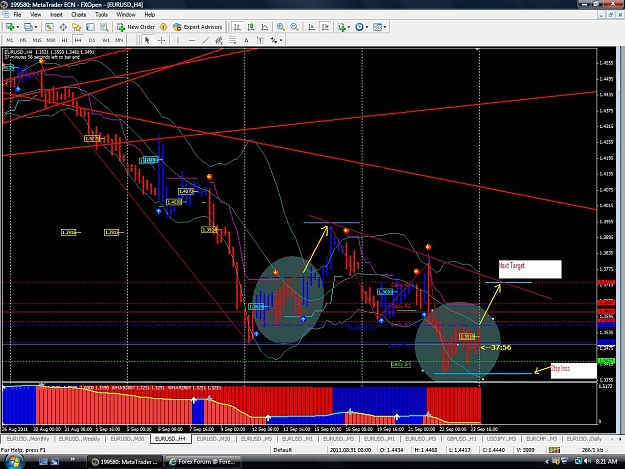Open a new chart window
This screenshot has height=469, width=625.
click(x=10, y=27)
